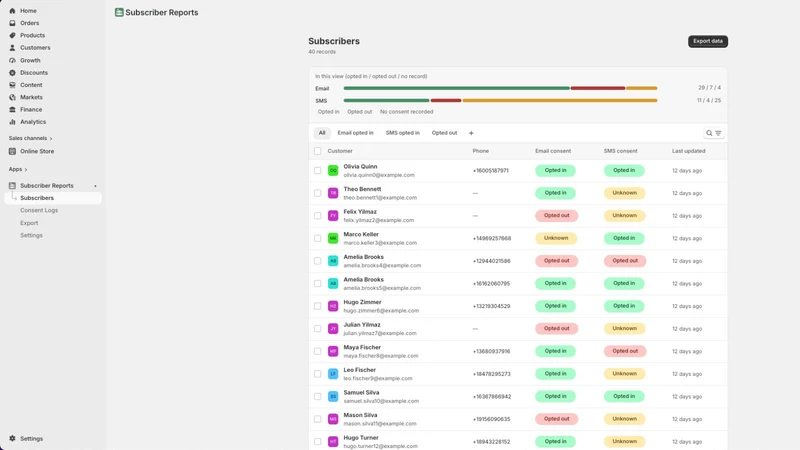800x450 pixels.
Task: Open Consent Logs in sidebar
Action: tap(39, 210)
